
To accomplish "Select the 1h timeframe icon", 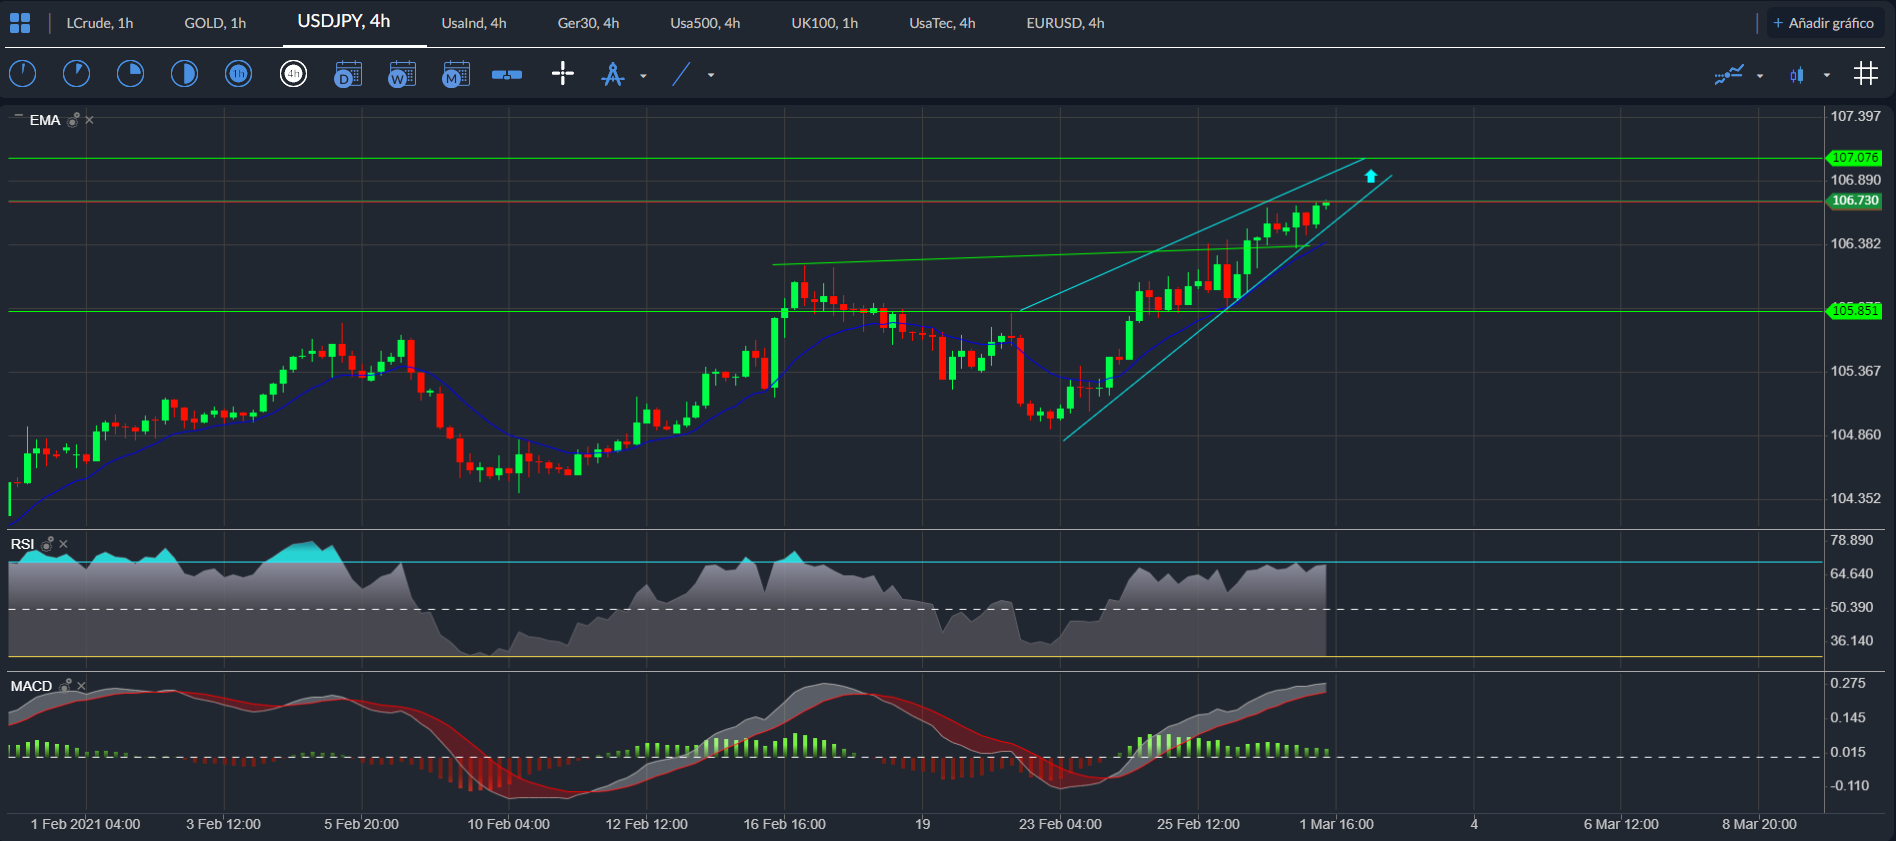I will pyautogui.click(x=238, y=74).
